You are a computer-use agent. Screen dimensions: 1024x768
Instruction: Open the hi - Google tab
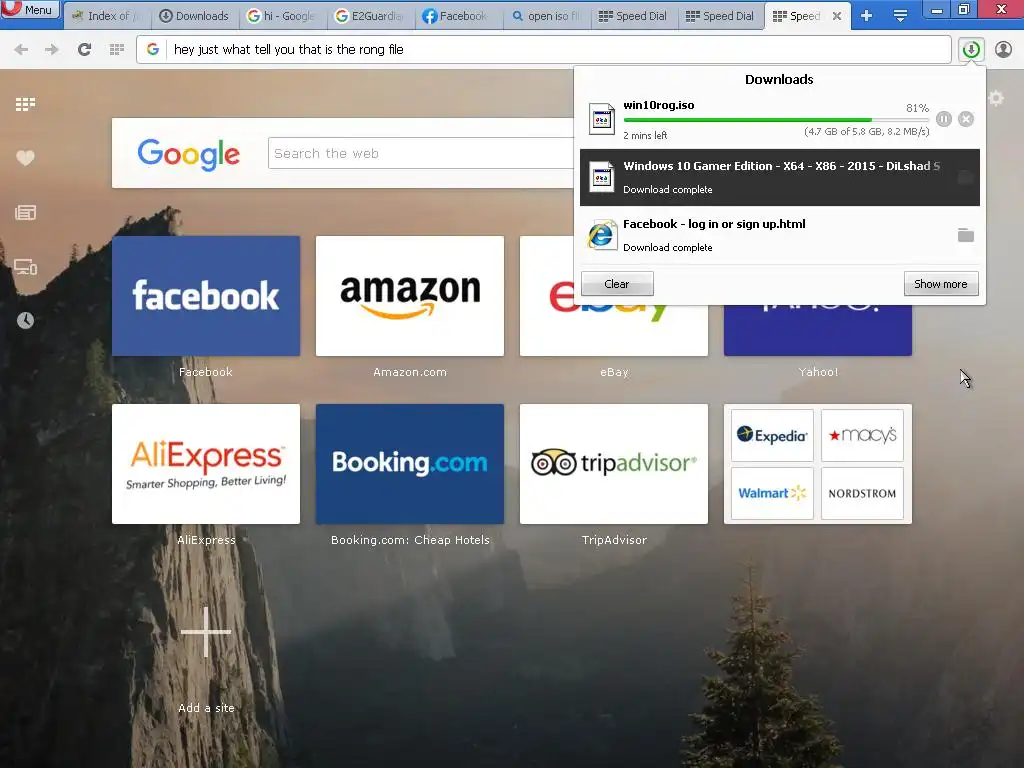pyautogui.click(x=281, y=16)
